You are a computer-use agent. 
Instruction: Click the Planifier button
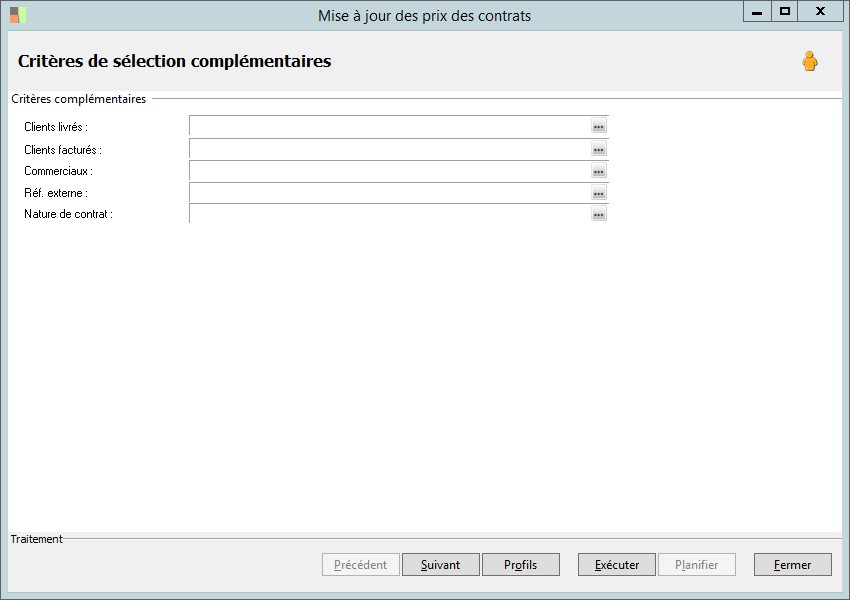pos(696,565)
